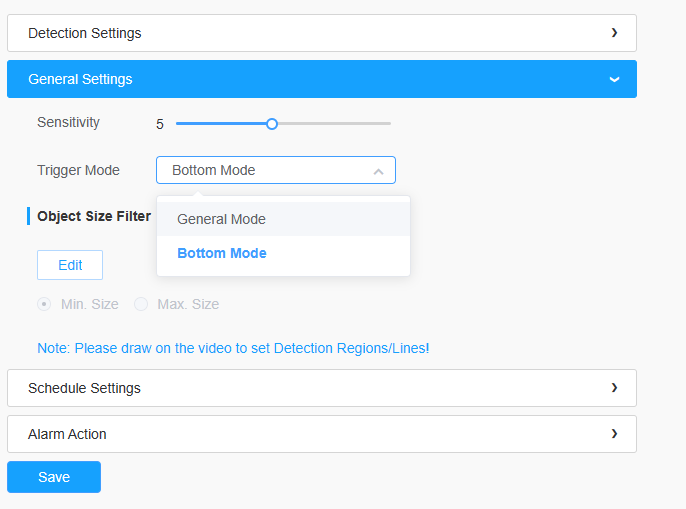Click the note about drawing Detection Regions/Lines
Image resolution: width=686 pixels, height=509 pixels.
tap(233, 348)
